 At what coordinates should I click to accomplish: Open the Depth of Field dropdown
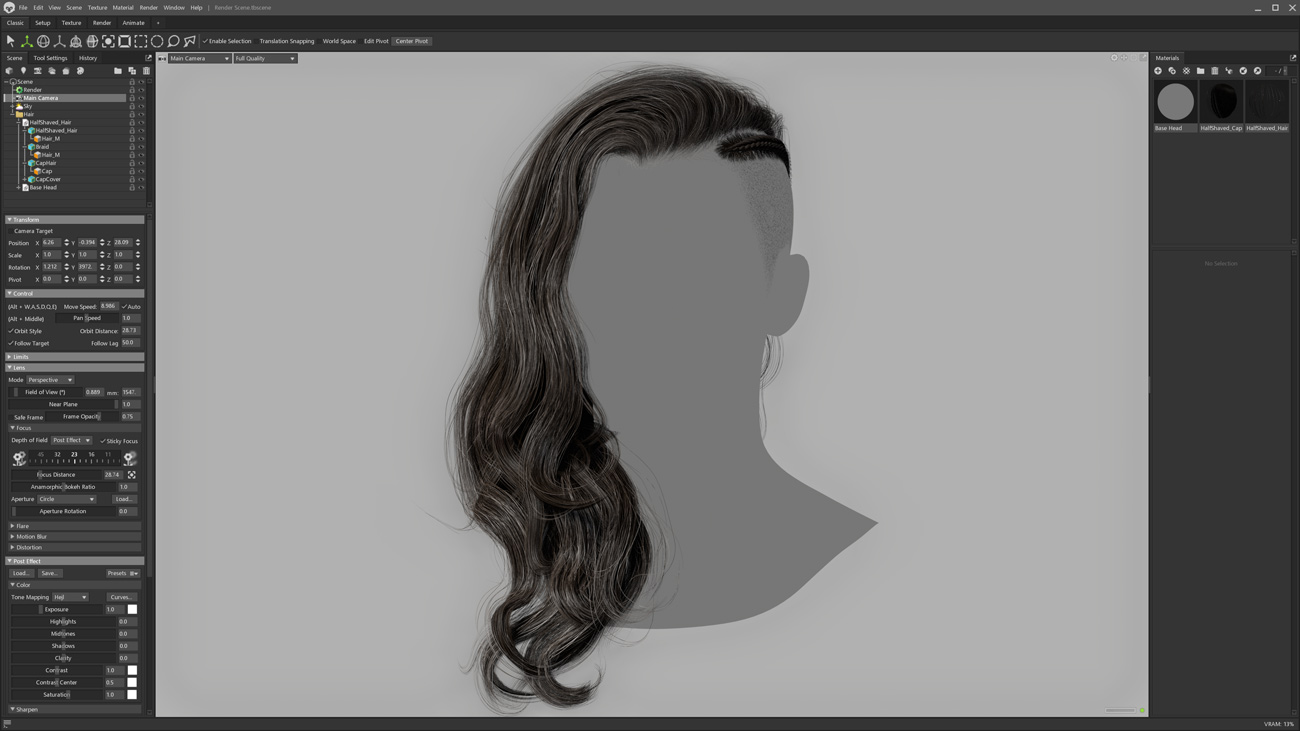coord(71,440)
